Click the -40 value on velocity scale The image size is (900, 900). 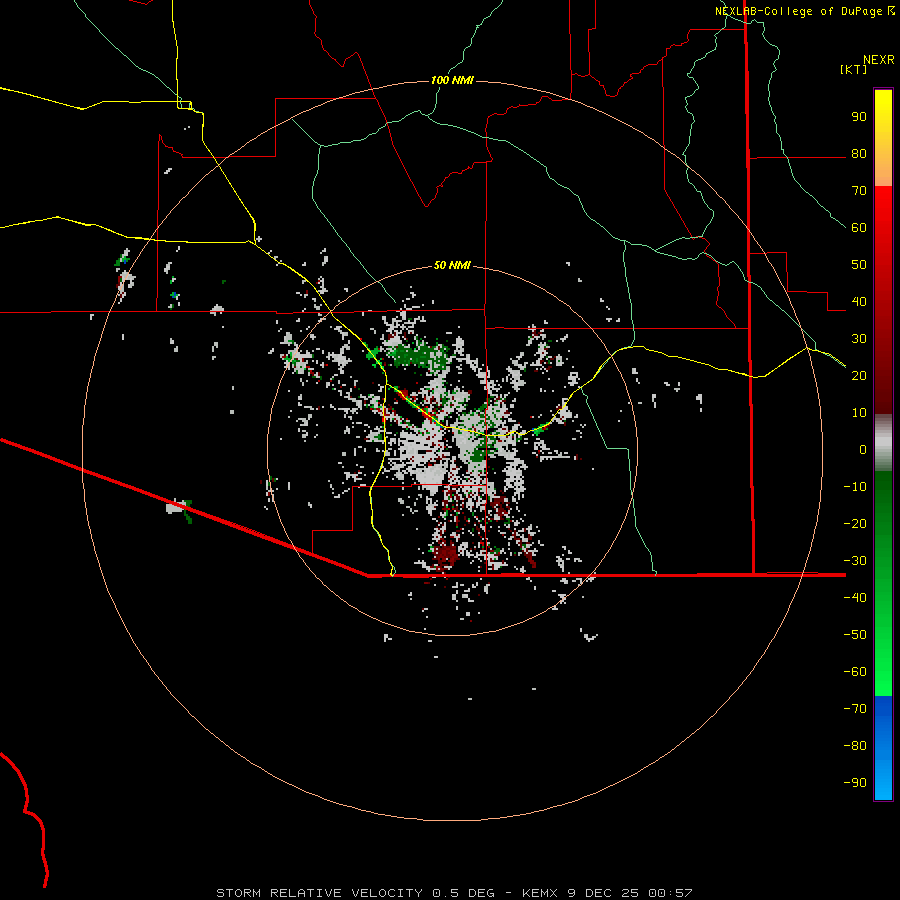pos(855,598)
